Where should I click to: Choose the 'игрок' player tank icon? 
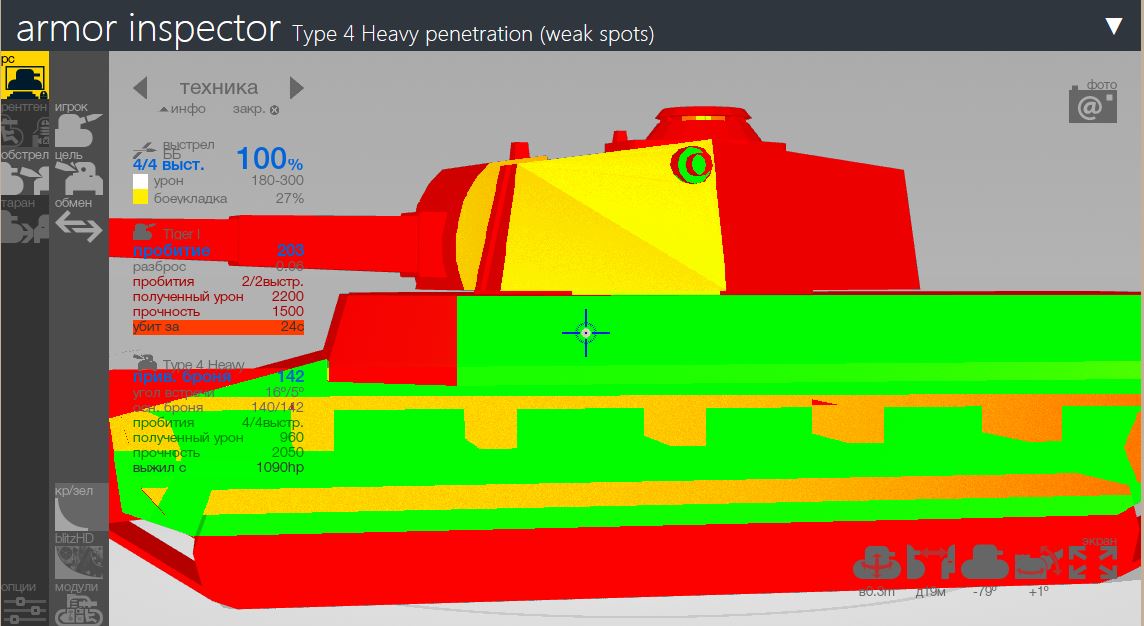pyautogui.click(x=78, y=131)
